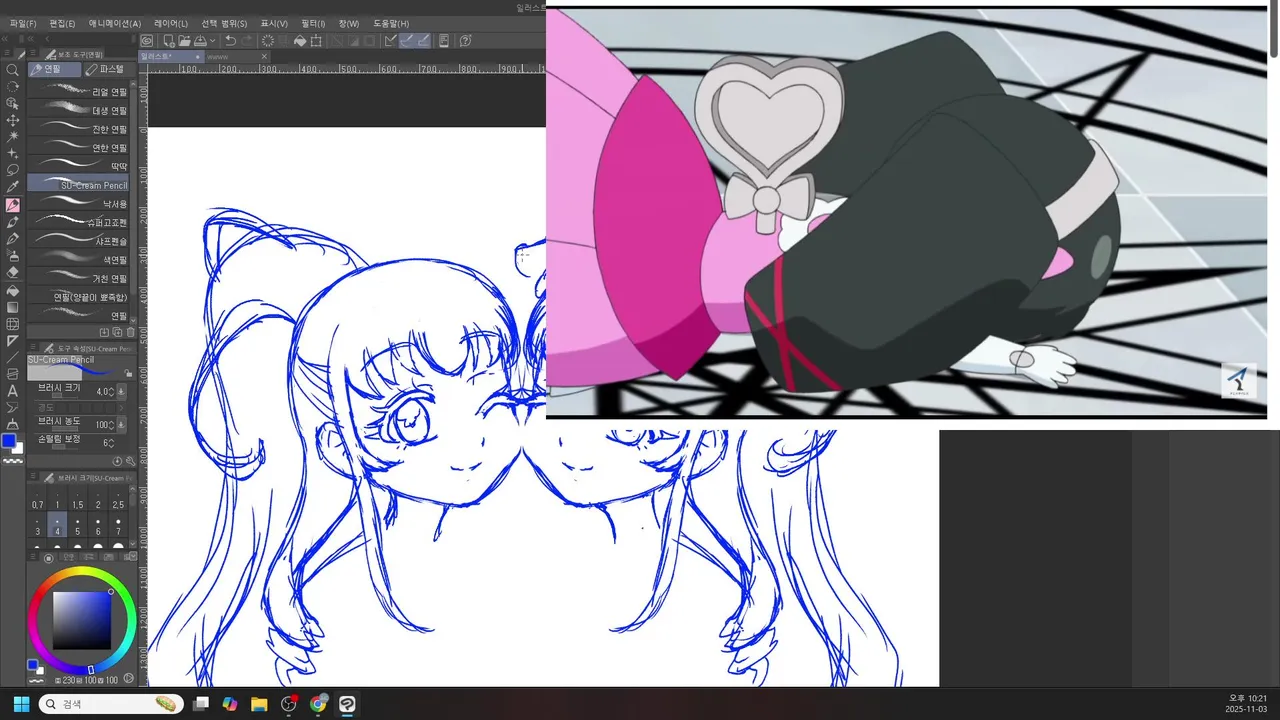Screen dimensions: 1280x720
Task: Open Clip Studio support help icon
Action: click(465, 41)
